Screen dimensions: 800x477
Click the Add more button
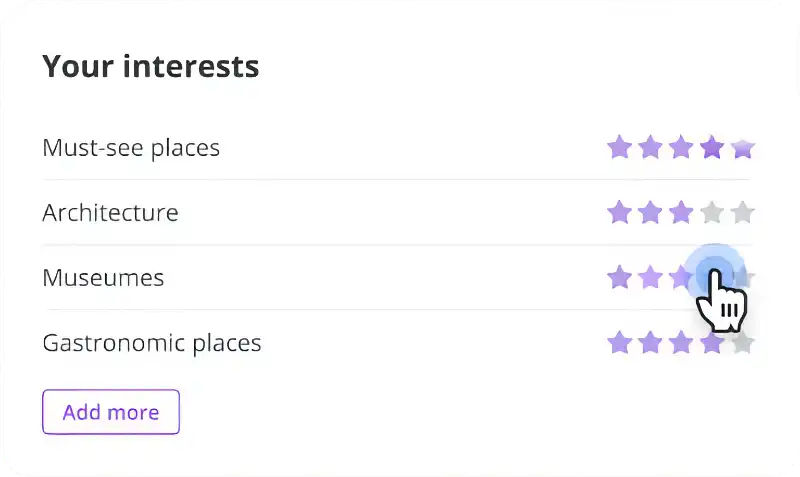coord(111,412)
